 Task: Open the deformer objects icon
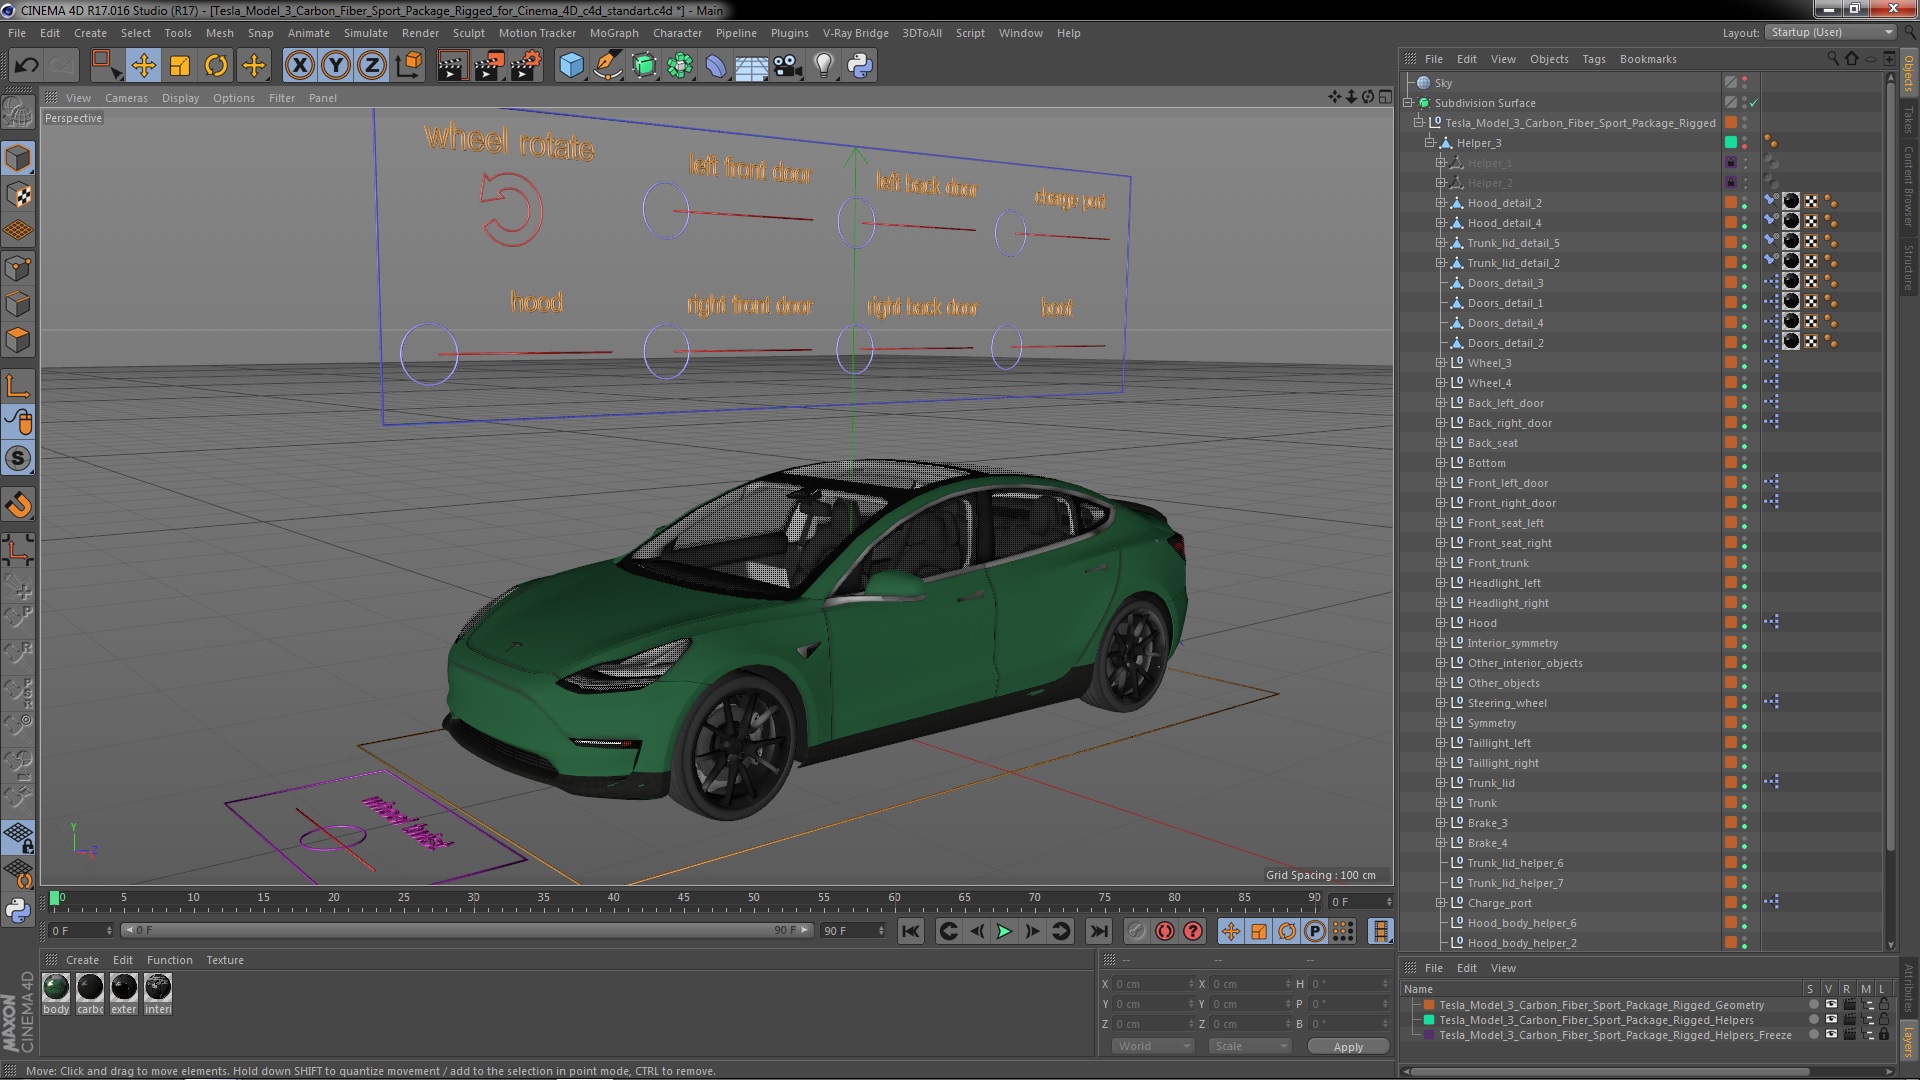[716, 66]
